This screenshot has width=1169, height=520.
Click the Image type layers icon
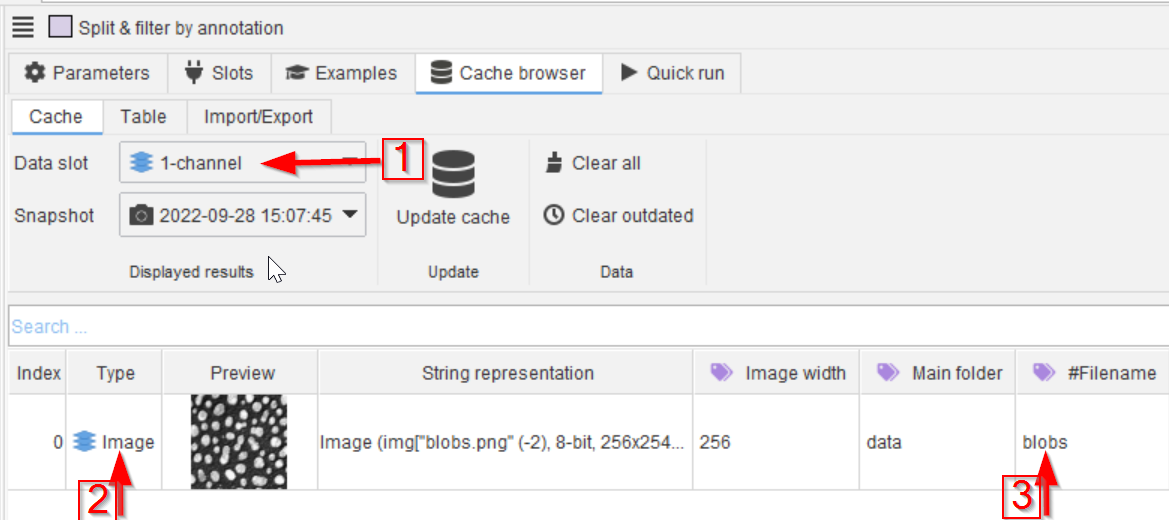point(85,441)
